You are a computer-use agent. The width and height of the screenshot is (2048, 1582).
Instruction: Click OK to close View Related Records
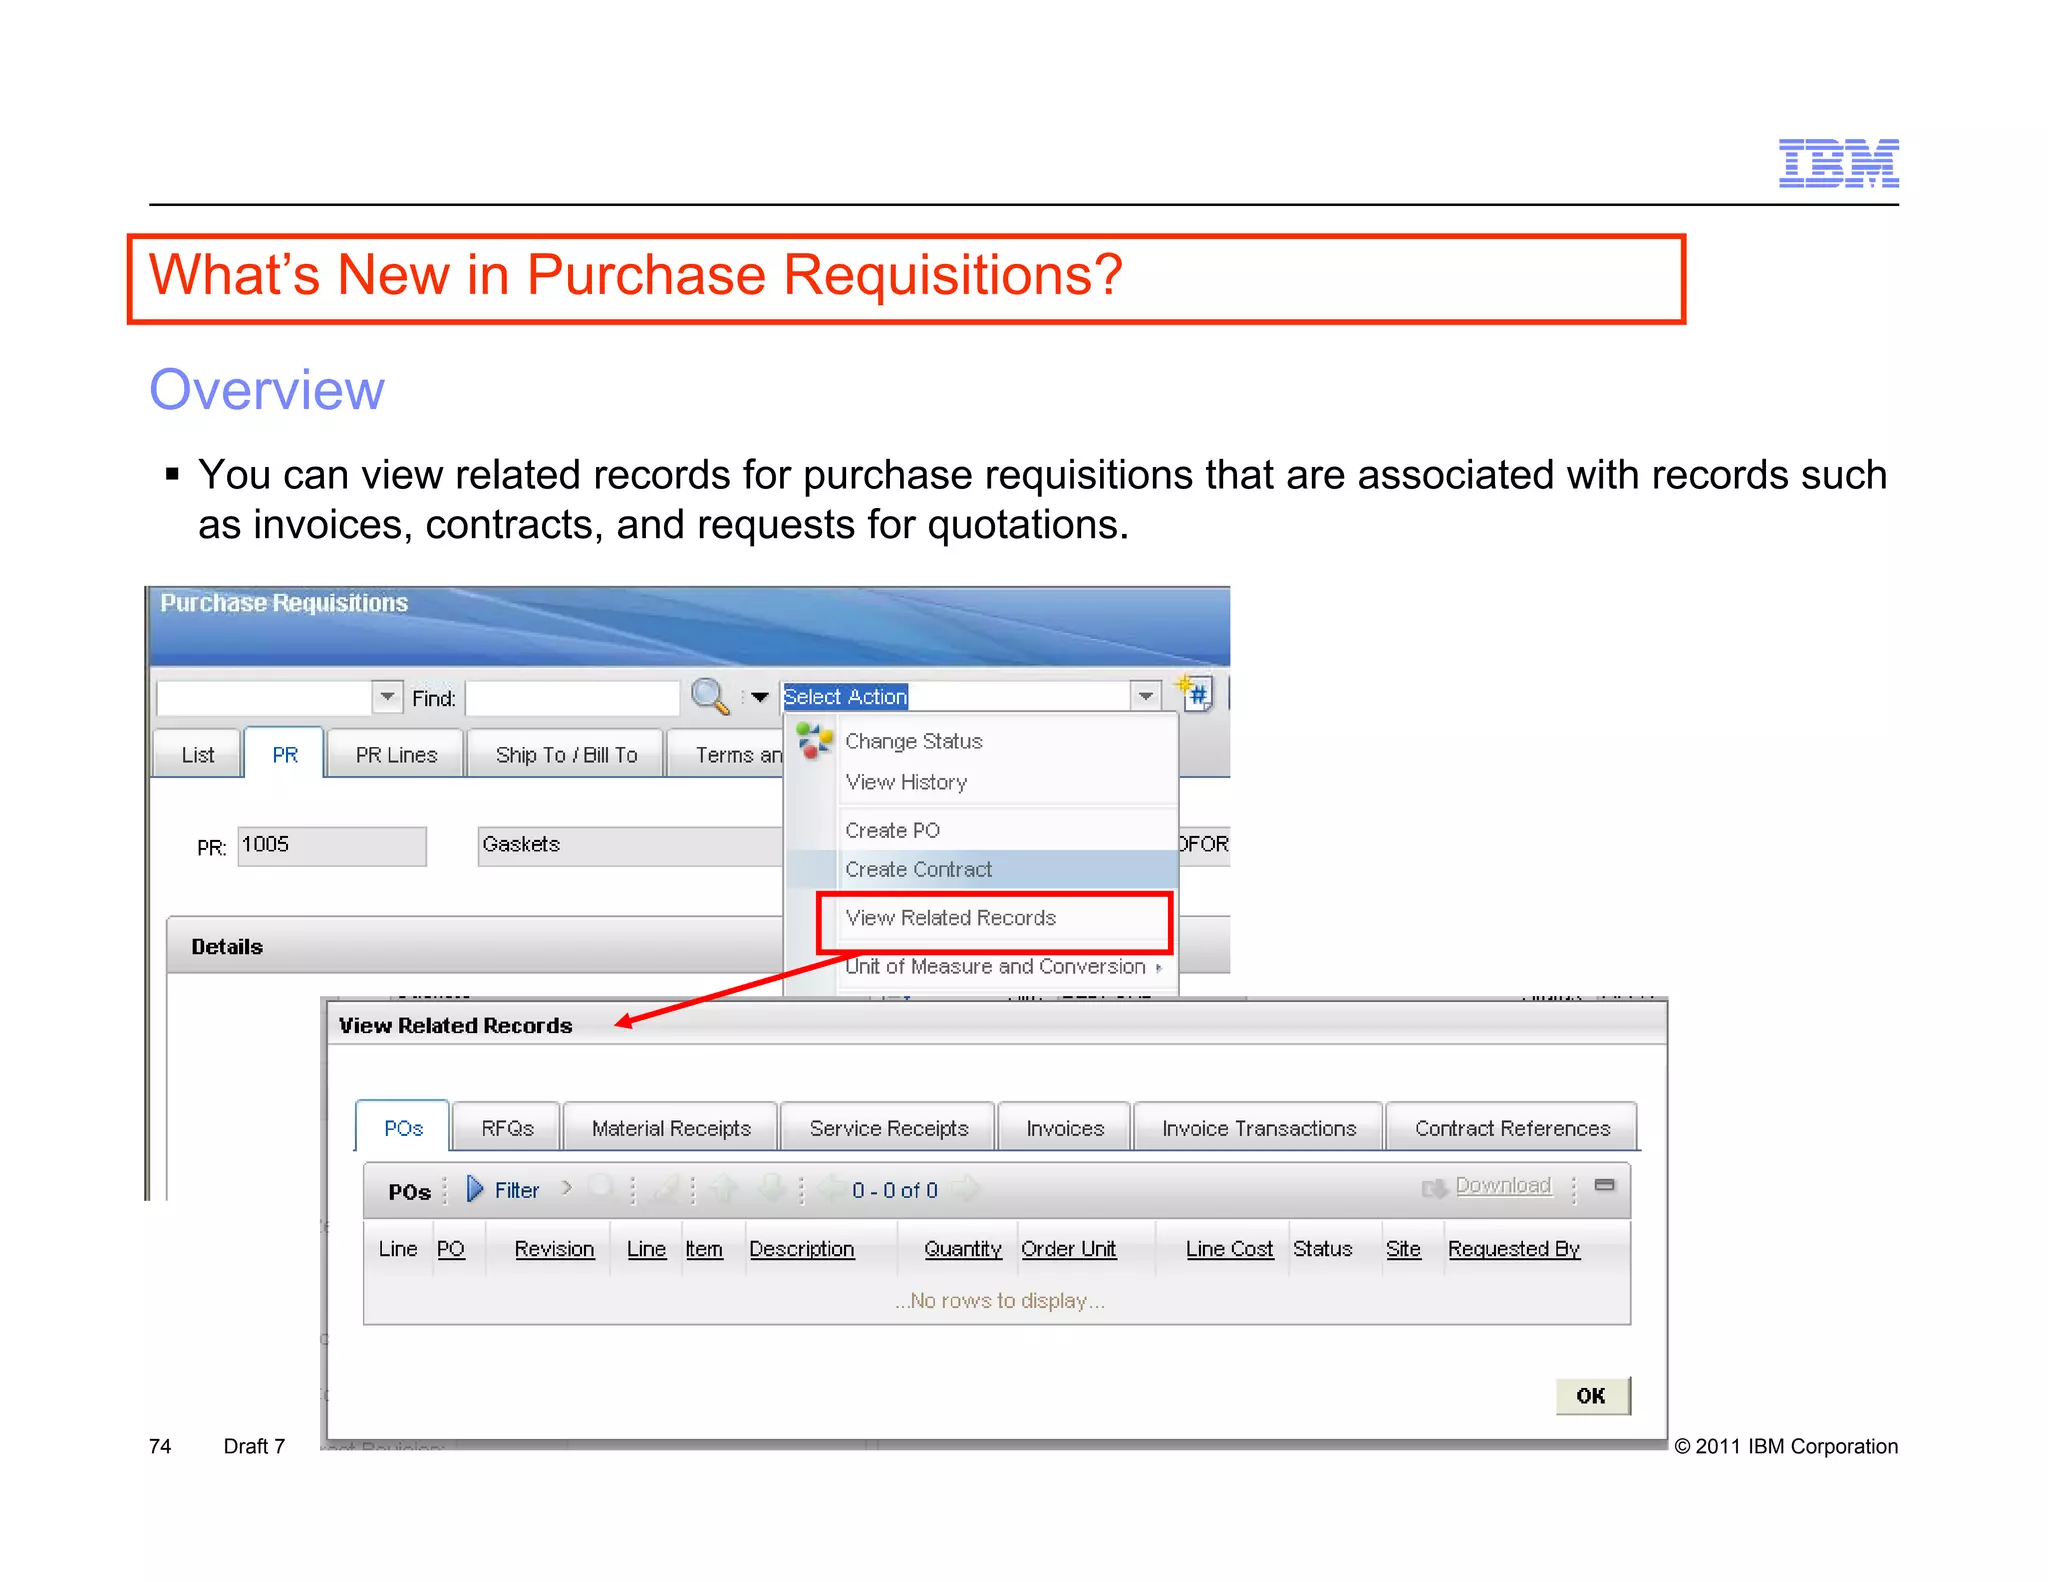click(x=1592, y=1396)
